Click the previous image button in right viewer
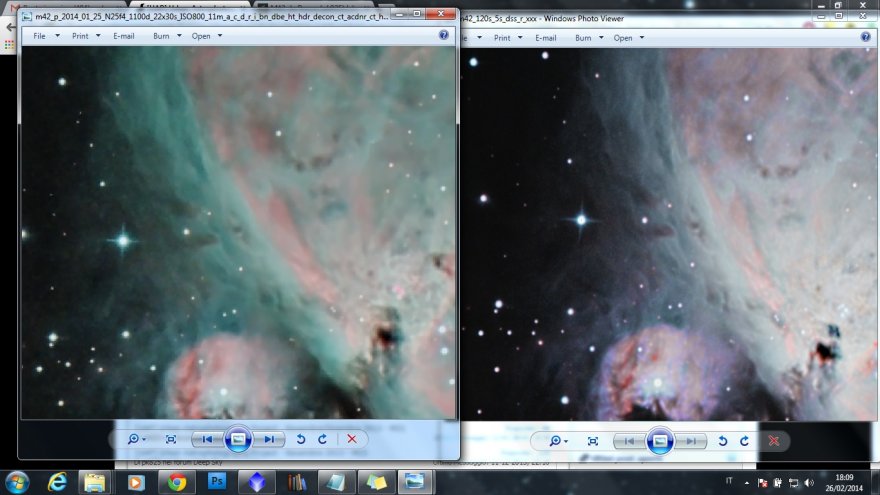The width and height of the screenshot is (880, 495). 629,441
